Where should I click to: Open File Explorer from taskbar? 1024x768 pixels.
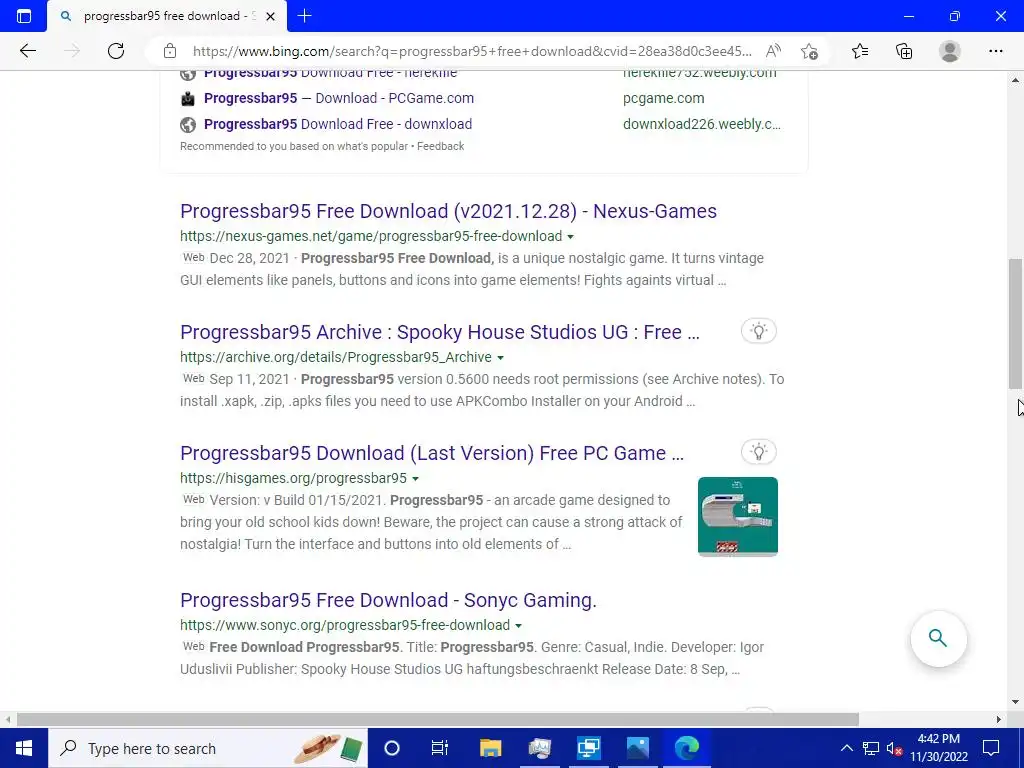(x=490, y=748)
